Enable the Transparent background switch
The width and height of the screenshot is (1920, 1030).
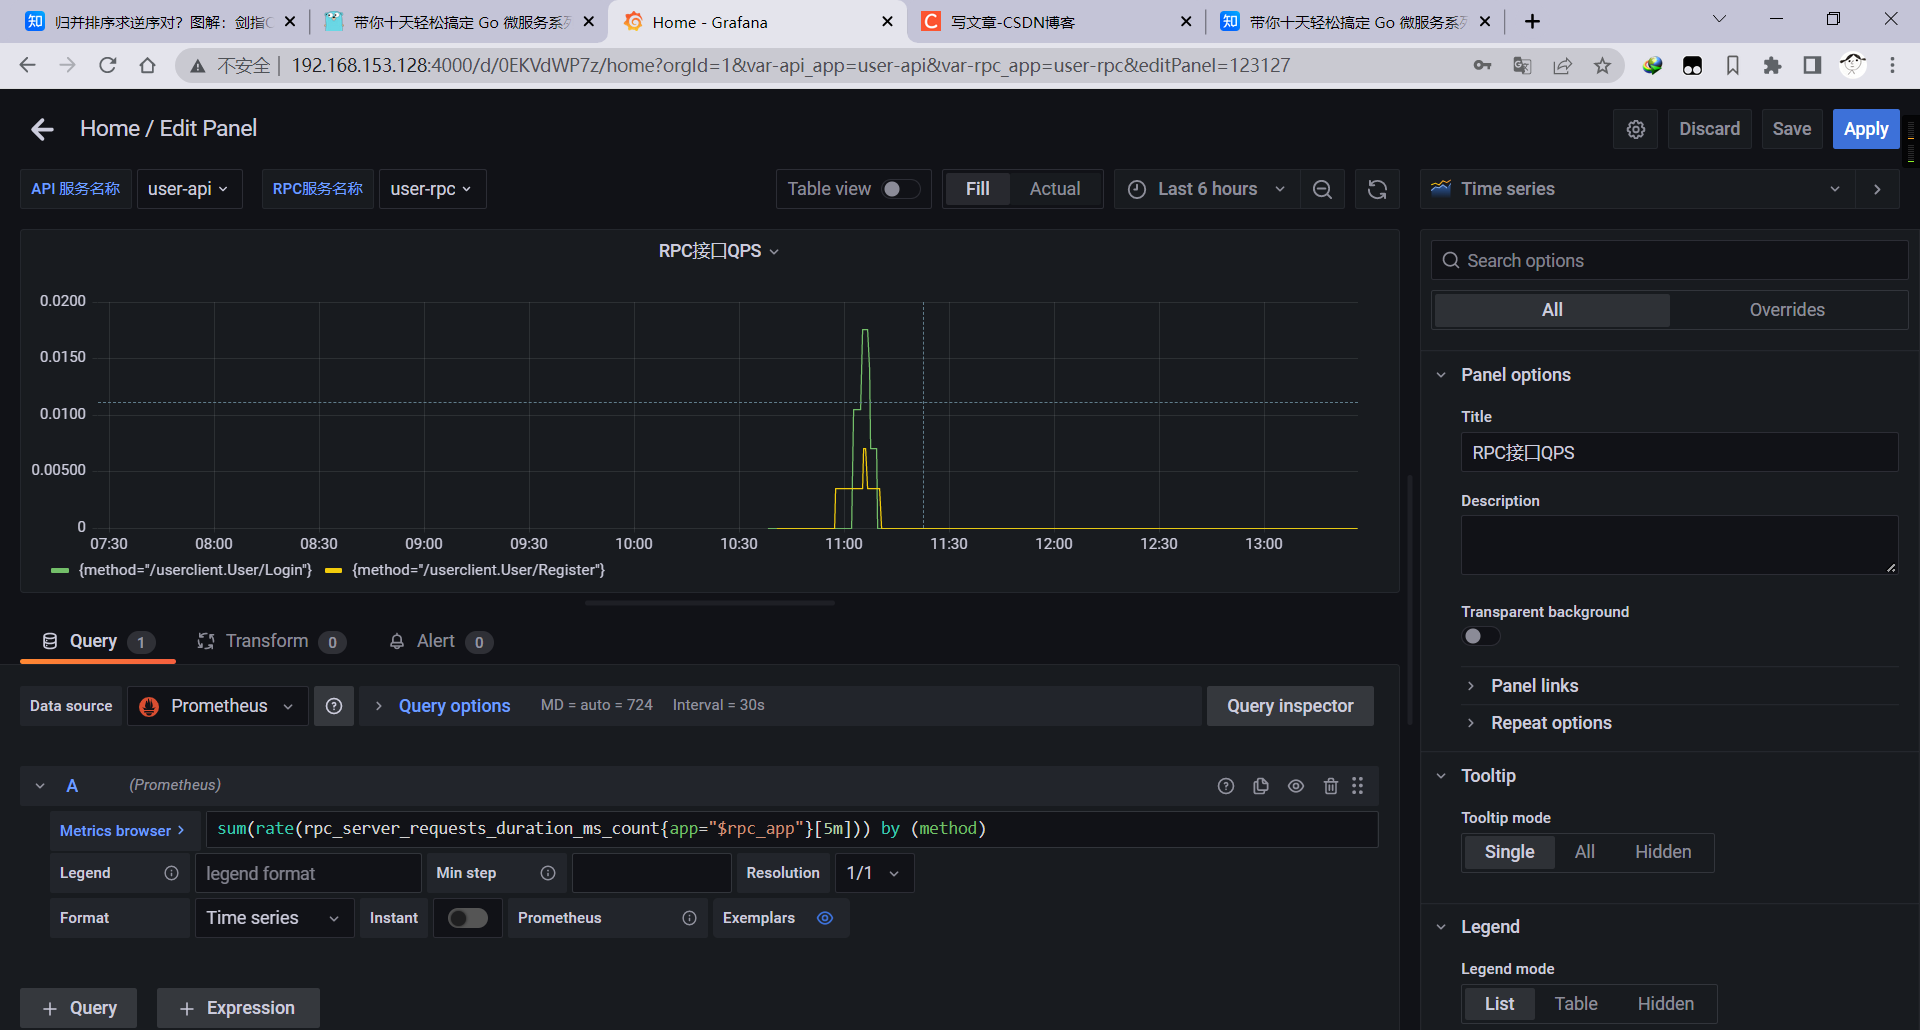(1481, 637)
